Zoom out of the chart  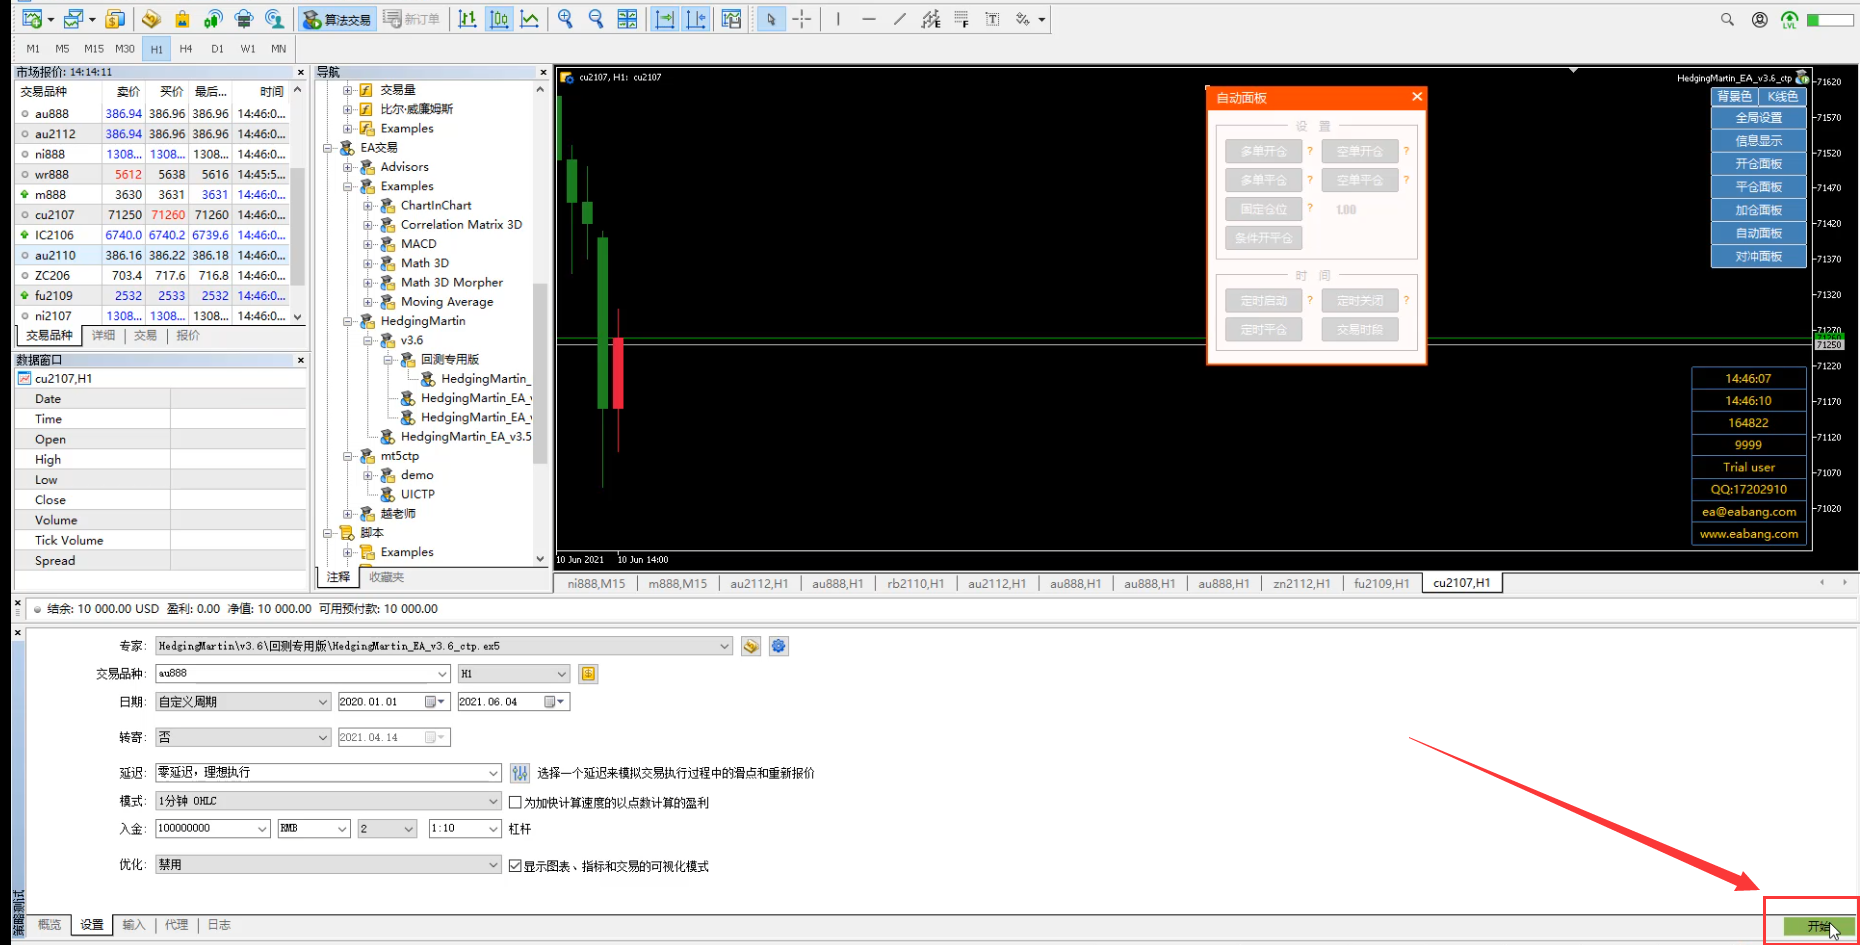click(x=596, y=19)
